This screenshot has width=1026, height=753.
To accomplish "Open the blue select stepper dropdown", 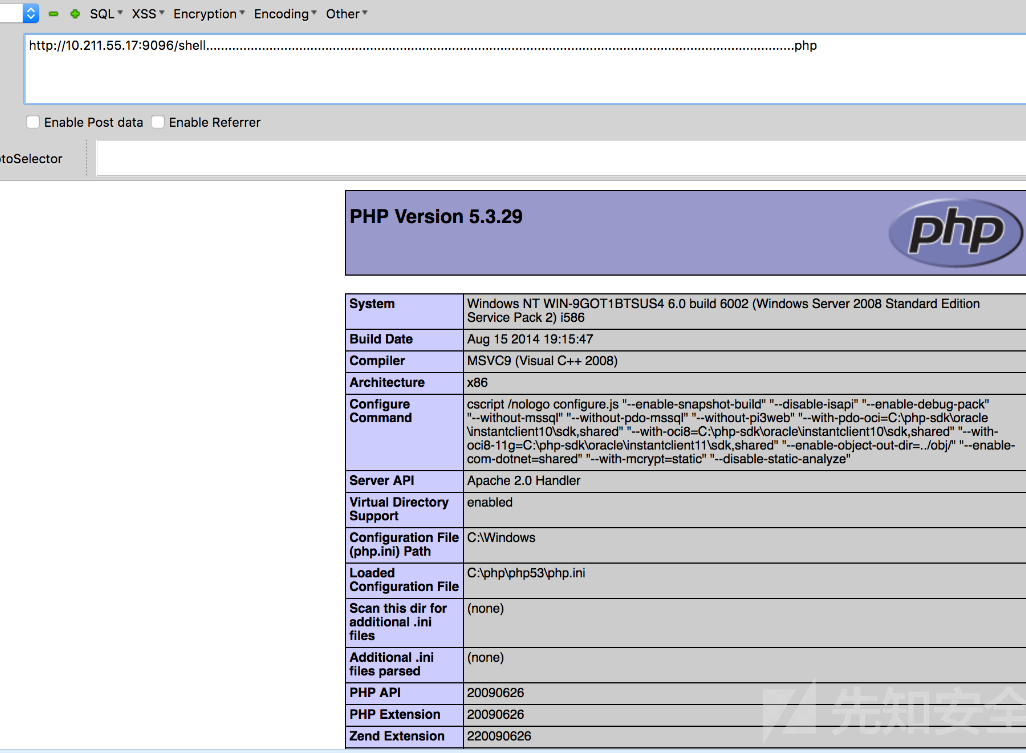I will point(31,13).
